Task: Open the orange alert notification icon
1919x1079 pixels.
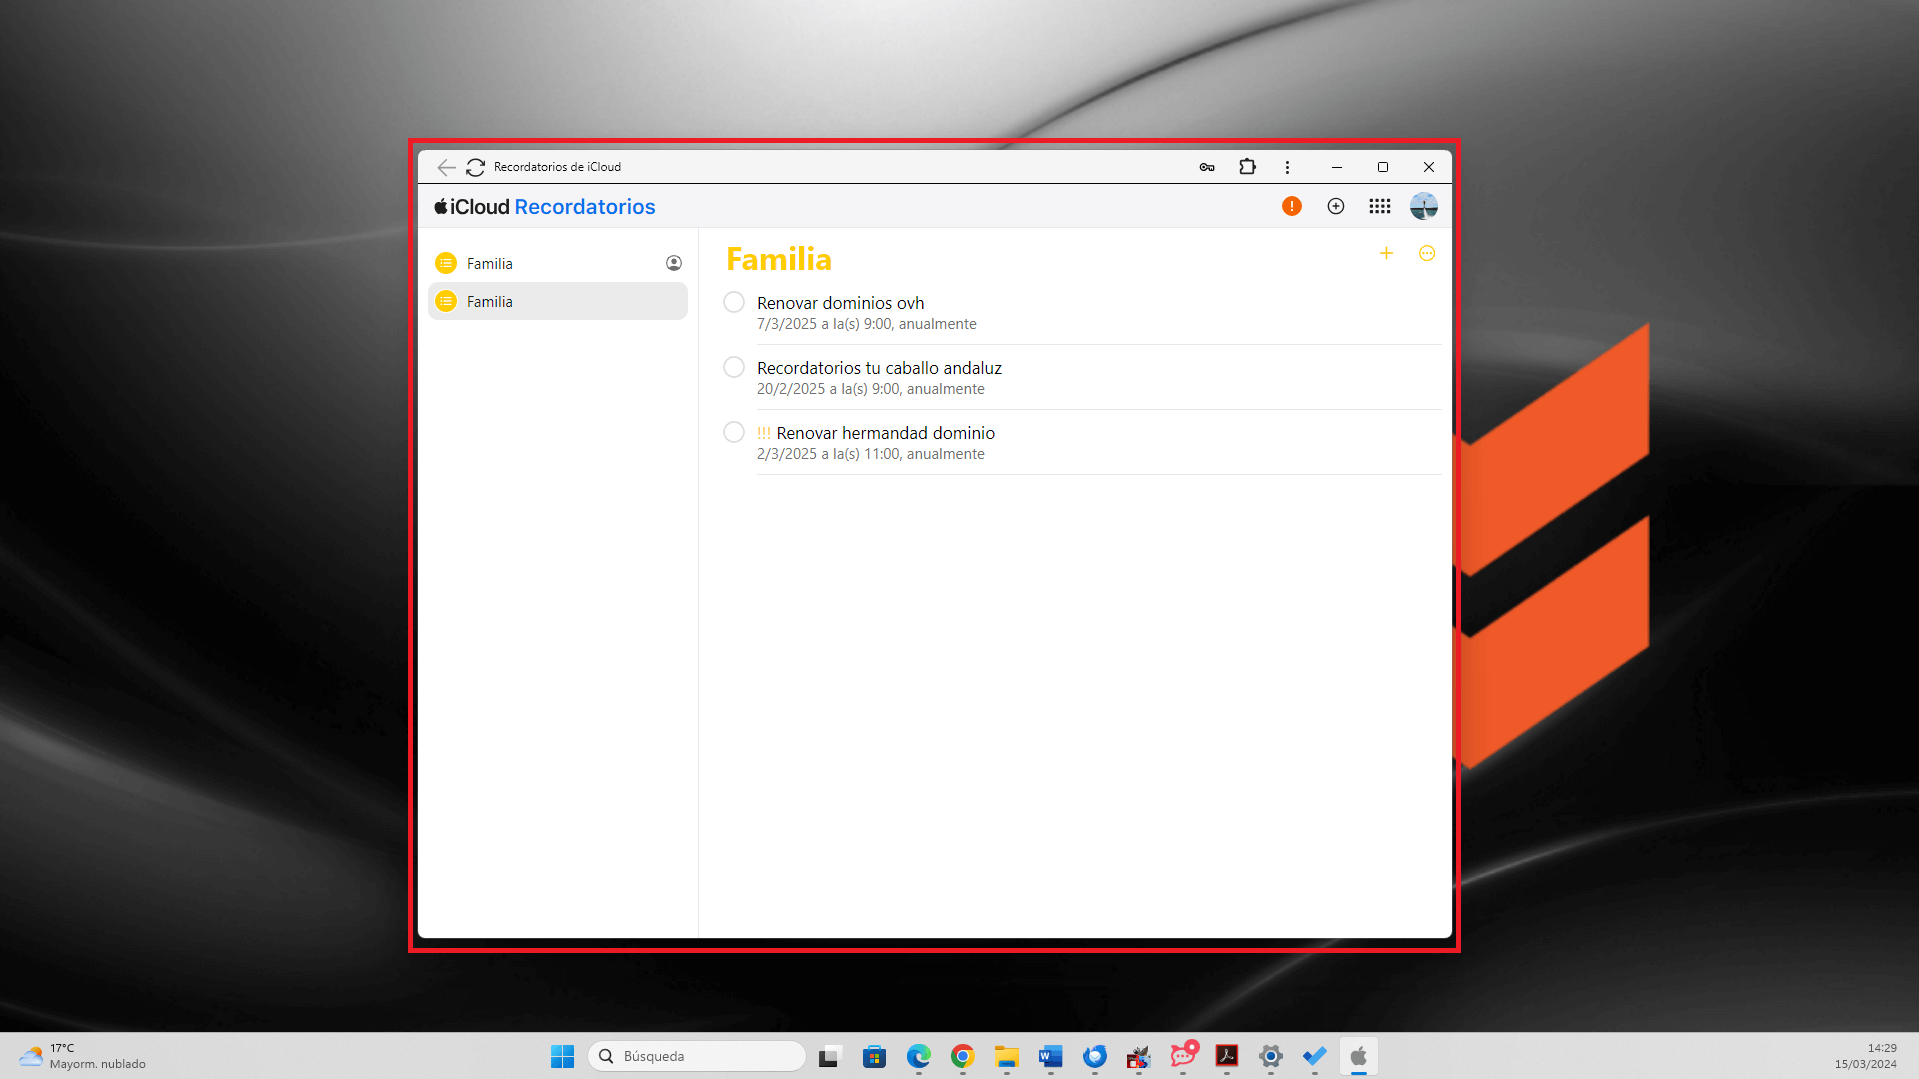Action: pos(1292,206)
